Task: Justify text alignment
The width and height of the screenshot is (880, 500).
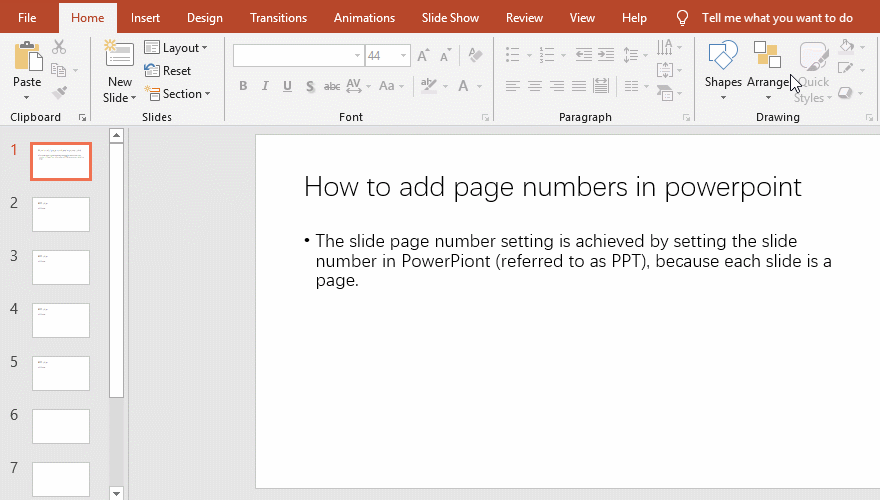Action: (x=579, y=86)
